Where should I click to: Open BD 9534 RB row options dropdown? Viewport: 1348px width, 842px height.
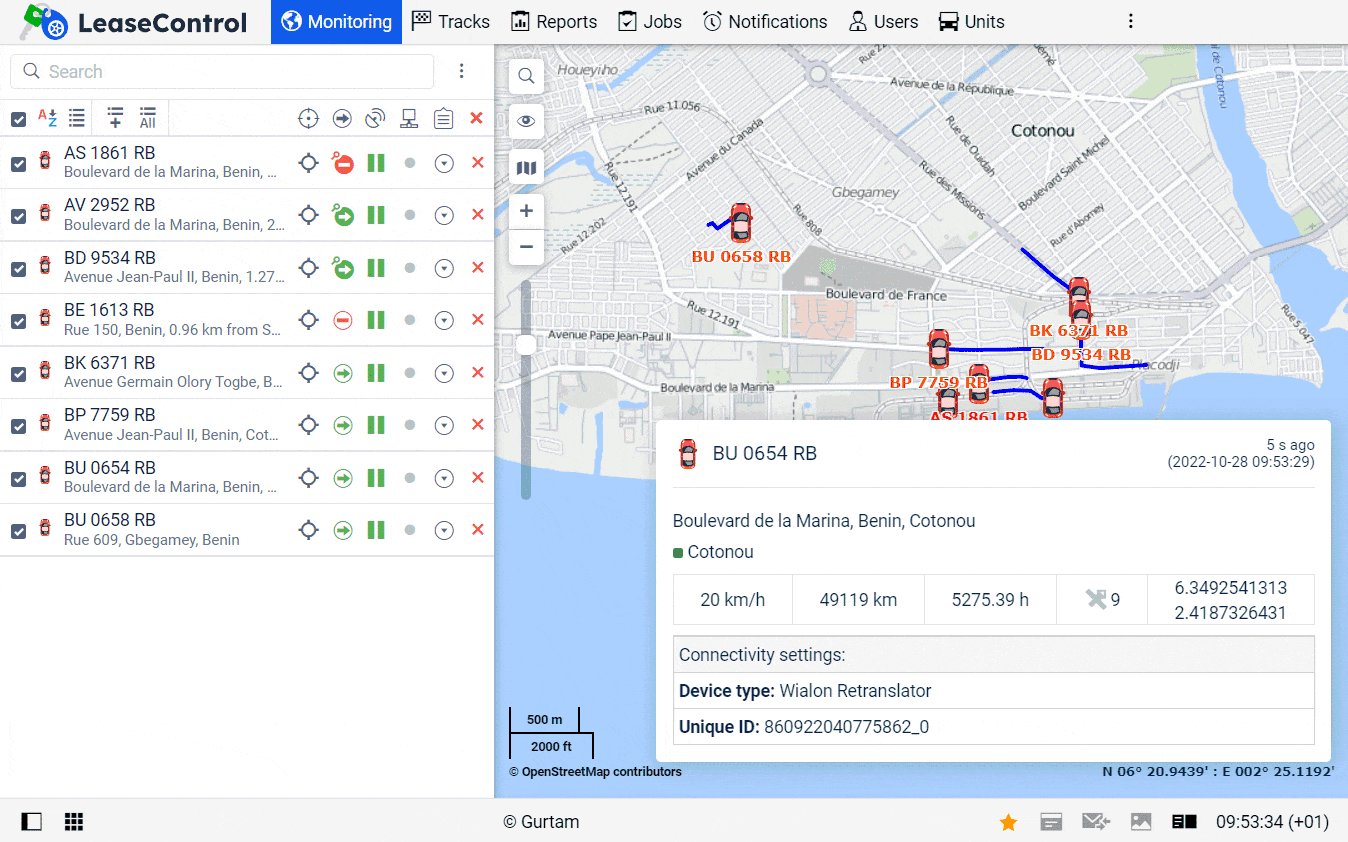point(444,268)
